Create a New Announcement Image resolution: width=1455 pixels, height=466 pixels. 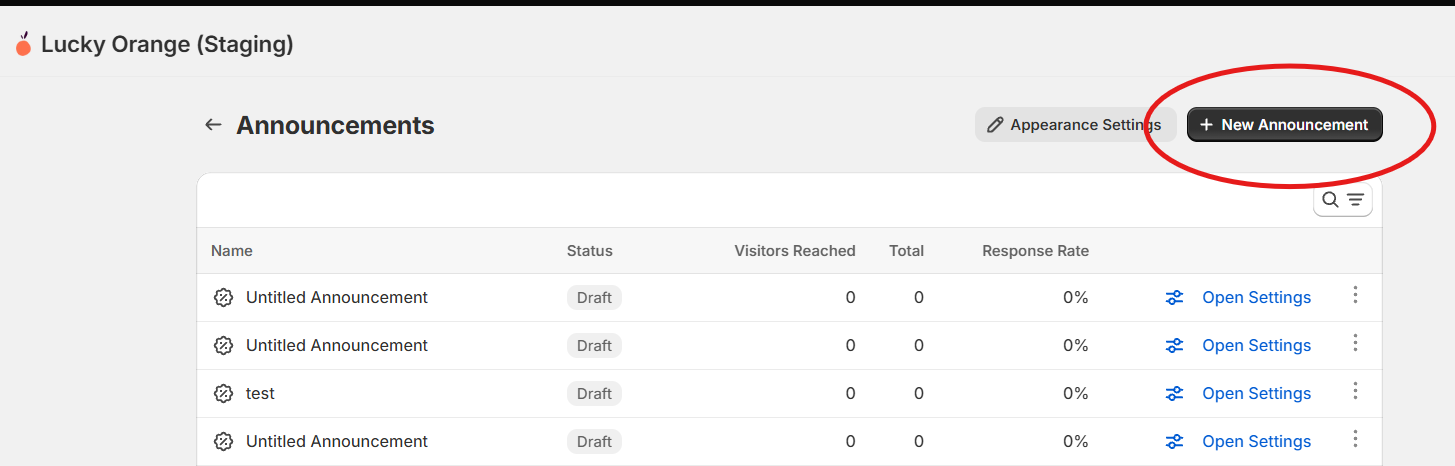(x=1285, y=125)
